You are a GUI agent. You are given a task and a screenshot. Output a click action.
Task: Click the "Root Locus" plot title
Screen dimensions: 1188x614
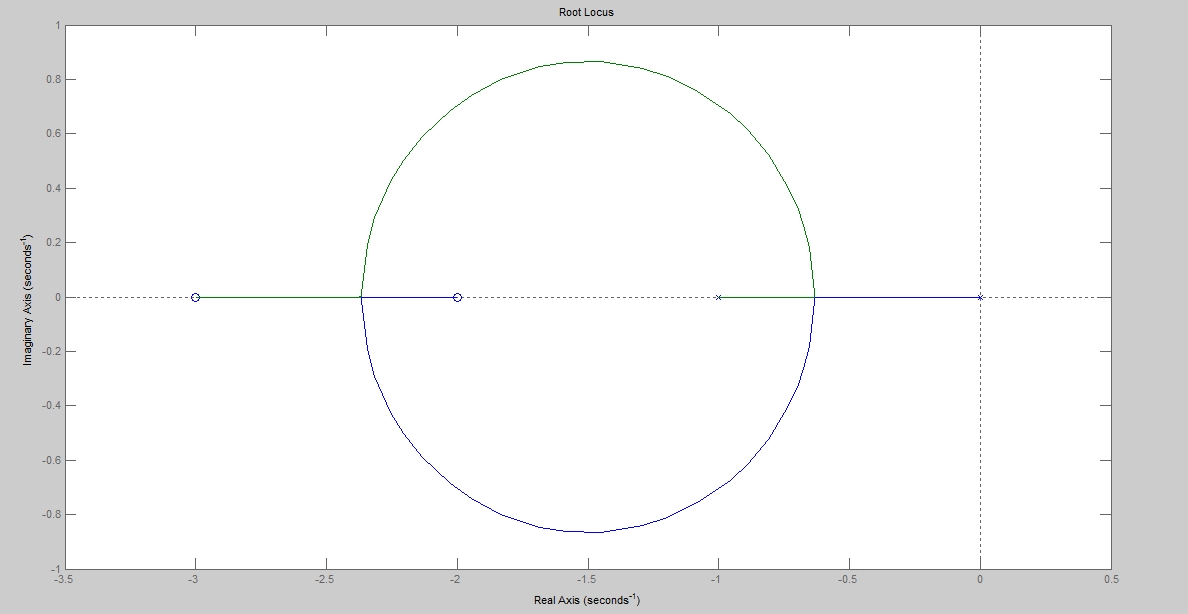pos(586,12)
